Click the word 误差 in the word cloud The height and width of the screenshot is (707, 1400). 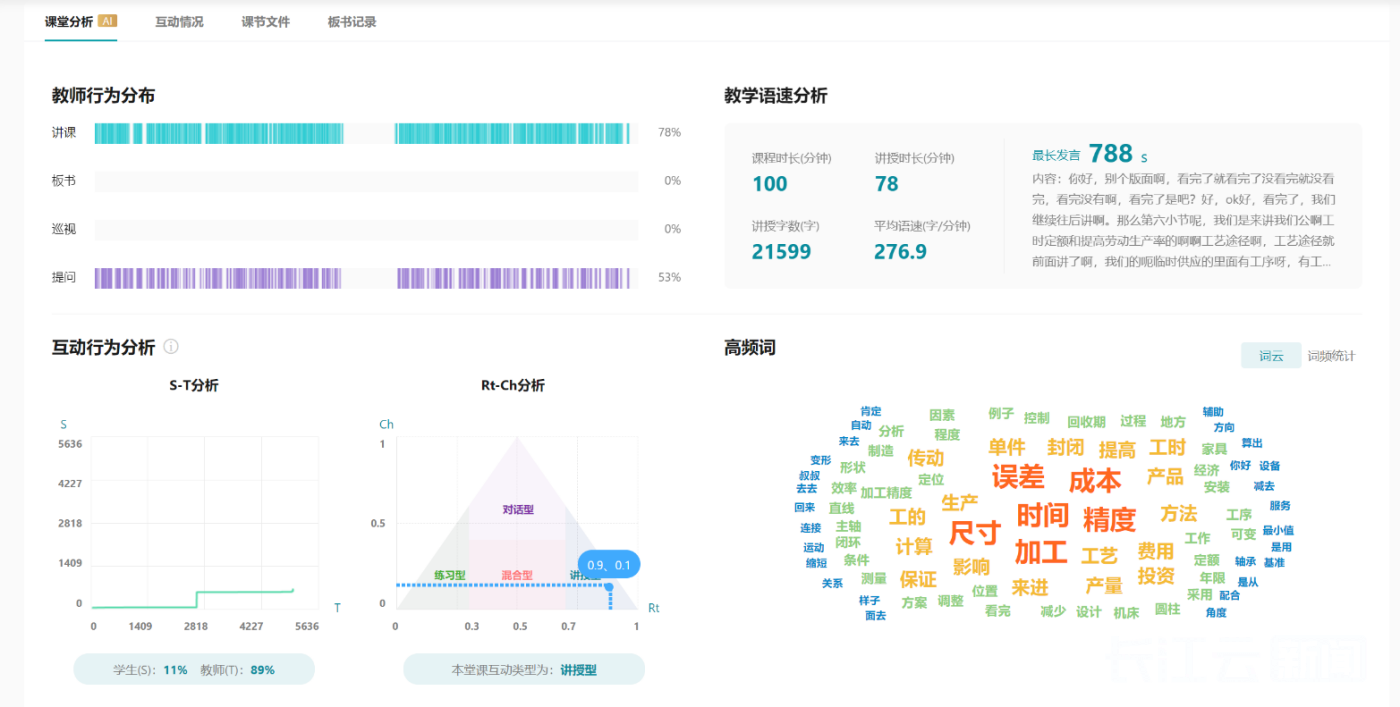(x=1017, y=477)
